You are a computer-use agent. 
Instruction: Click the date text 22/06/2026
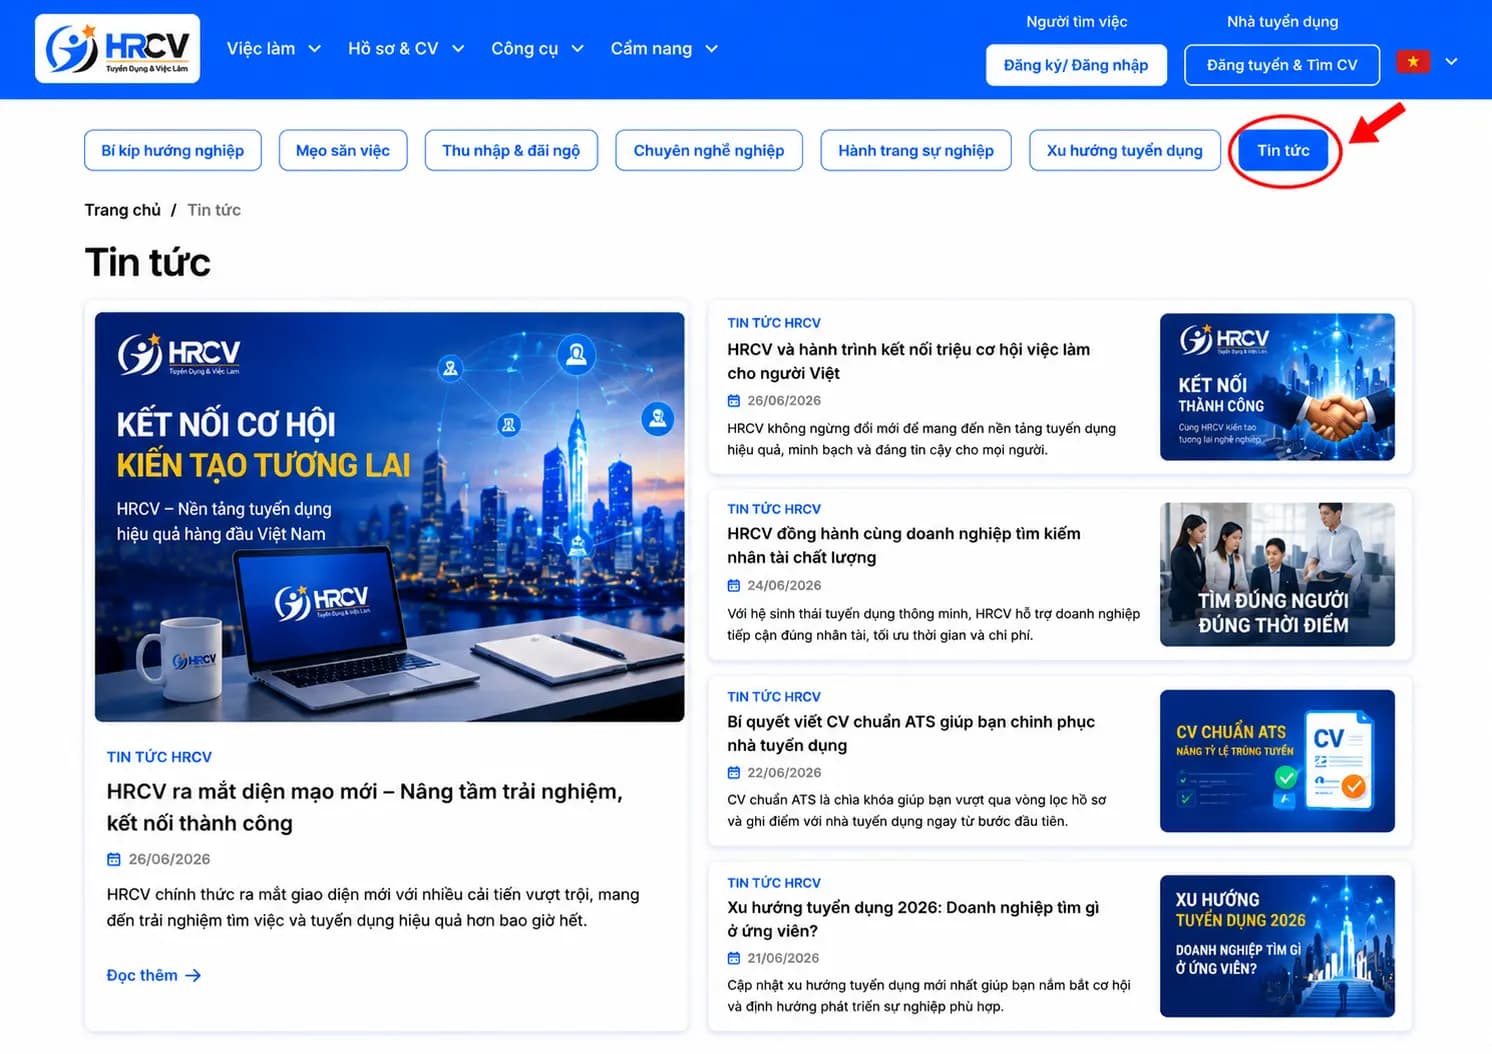coord(784,772)
